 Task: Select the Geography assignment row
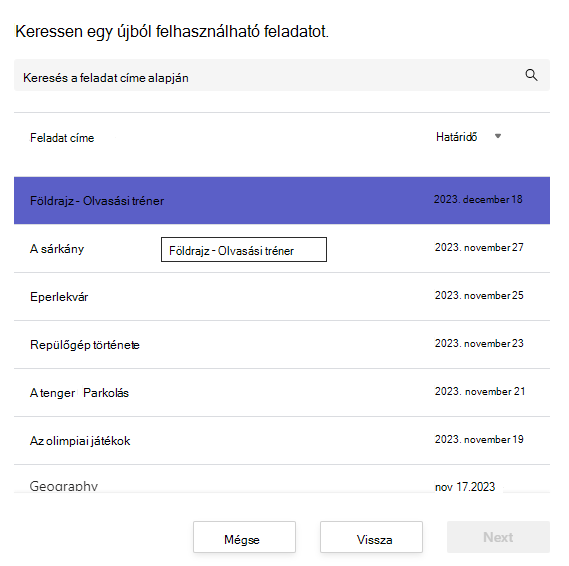[x=282, y=479]
